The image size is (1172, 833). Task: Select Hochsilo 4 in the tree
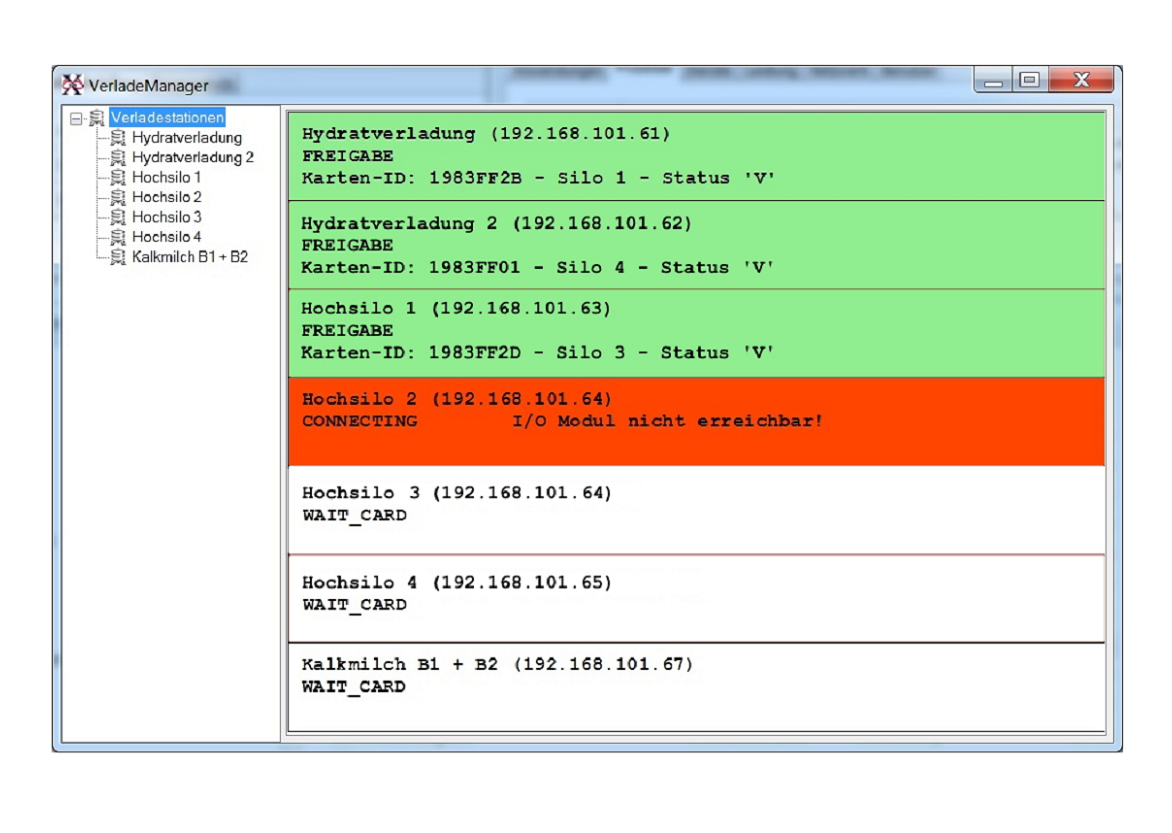click(x=166, y=237)
